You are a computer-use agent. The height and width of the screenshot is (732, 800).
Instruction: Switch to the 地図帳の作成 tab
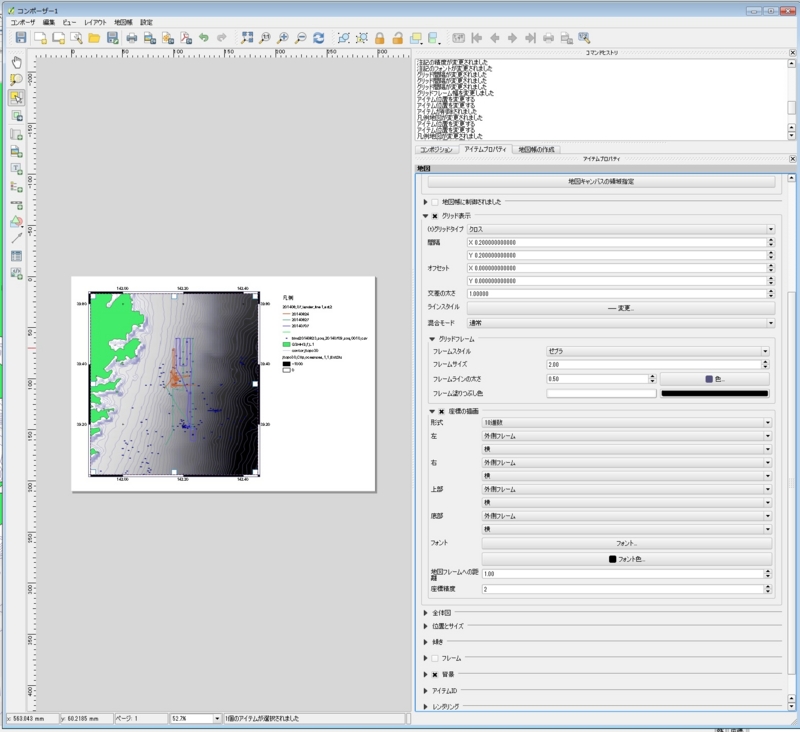pyautogui.click(x=536, y=149)
